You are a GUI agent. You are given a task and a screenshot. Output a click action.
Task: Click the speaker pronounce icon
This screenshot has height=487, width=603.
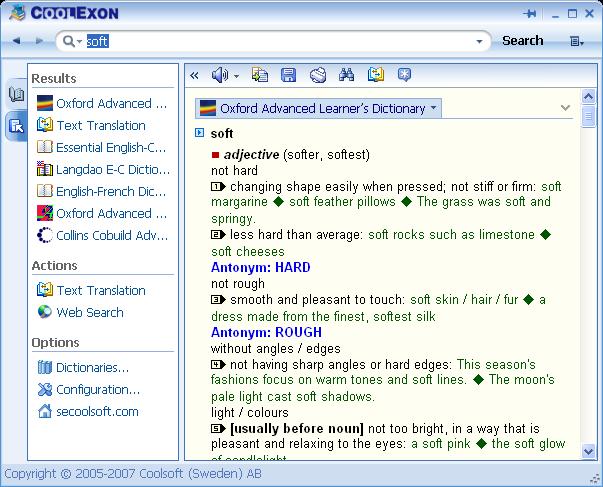click(x=220, y=75)
